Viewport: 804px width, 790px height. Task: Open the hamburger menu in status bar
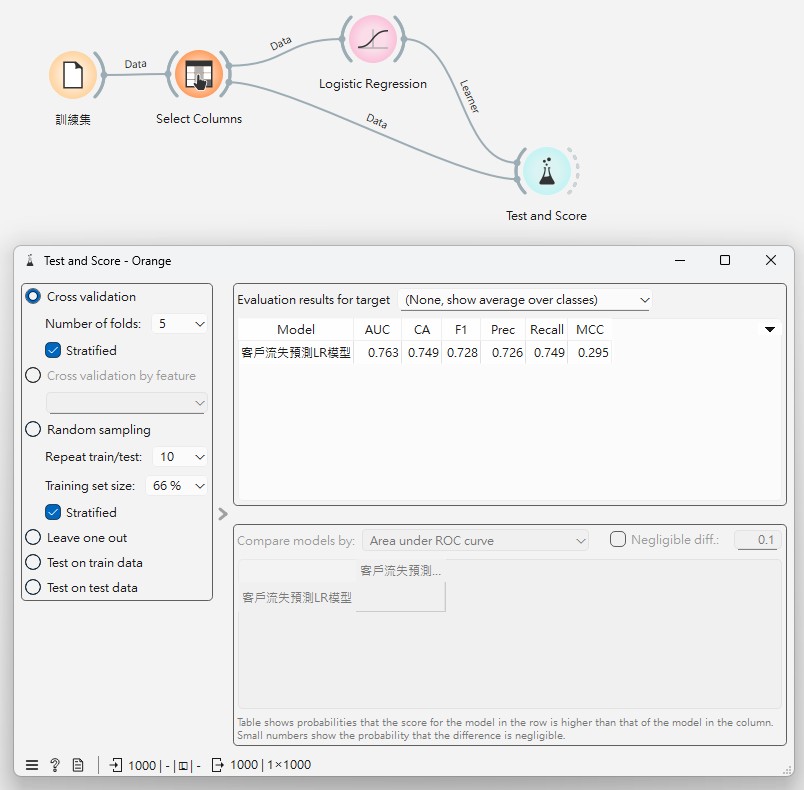coord(32,765)
